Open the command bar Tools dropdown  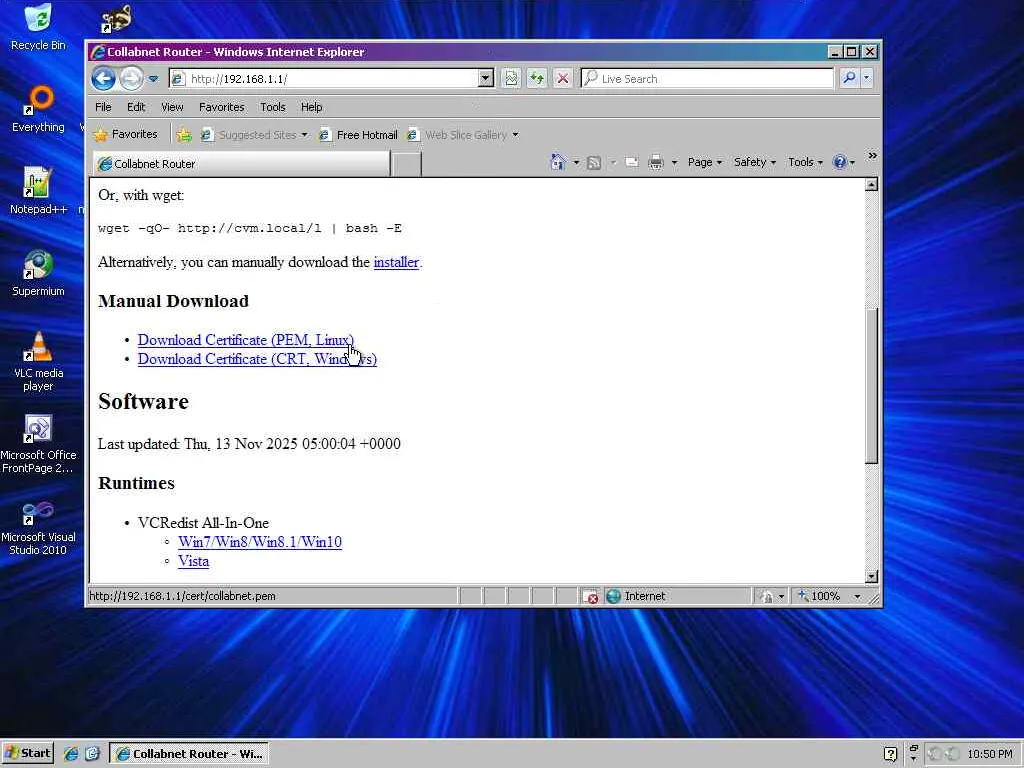pos(805,162)
